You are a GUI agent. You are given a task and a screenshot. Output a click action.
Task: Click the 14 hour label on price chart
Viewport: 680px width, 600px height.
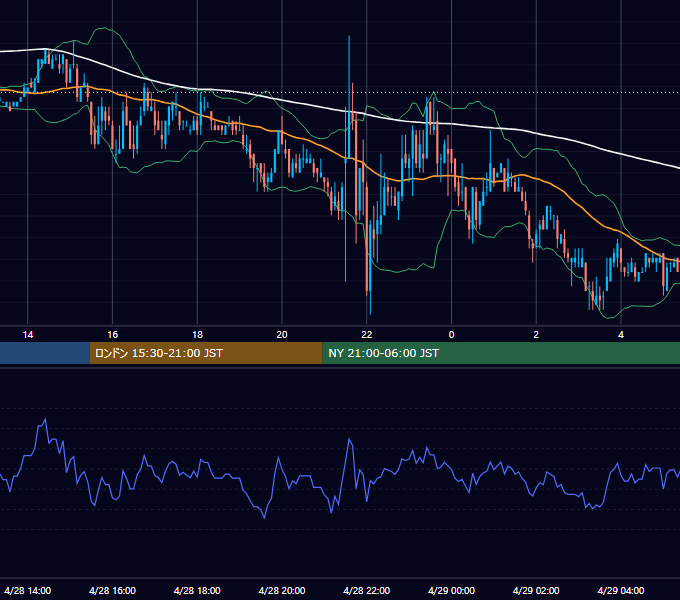coord(28,335)
